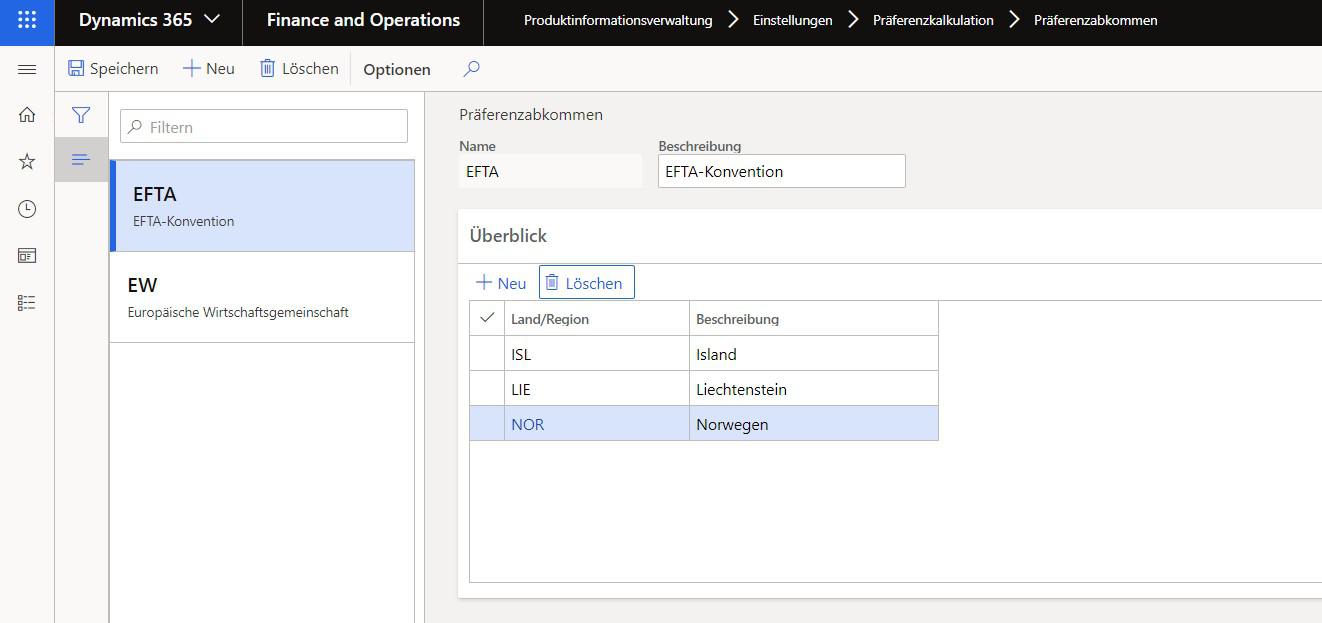The height and width of the screenshot is (623, 1322).
Task: Toggle the list view pane icon
Action: coord(81,160)
